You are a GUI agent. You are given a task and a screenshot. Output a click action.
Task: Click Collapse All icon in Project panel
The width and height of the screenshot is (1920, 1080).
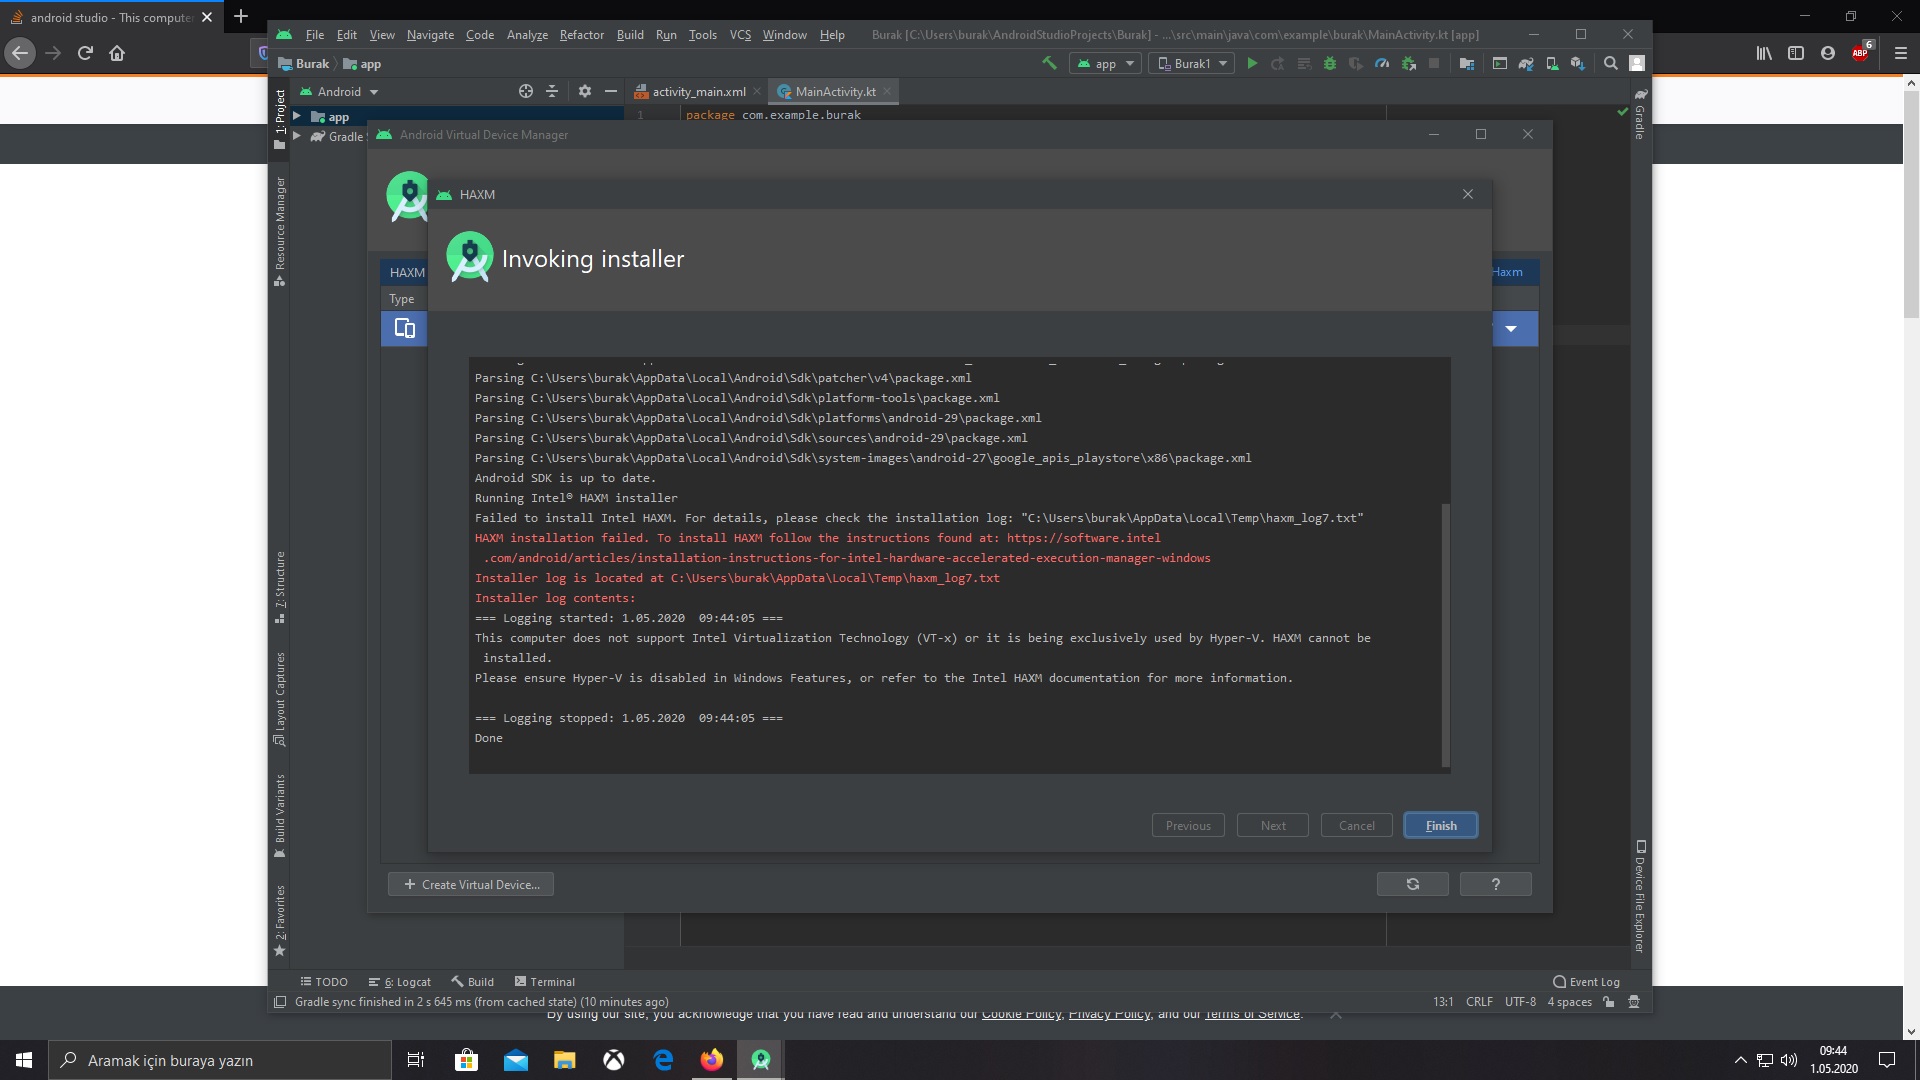552,91
